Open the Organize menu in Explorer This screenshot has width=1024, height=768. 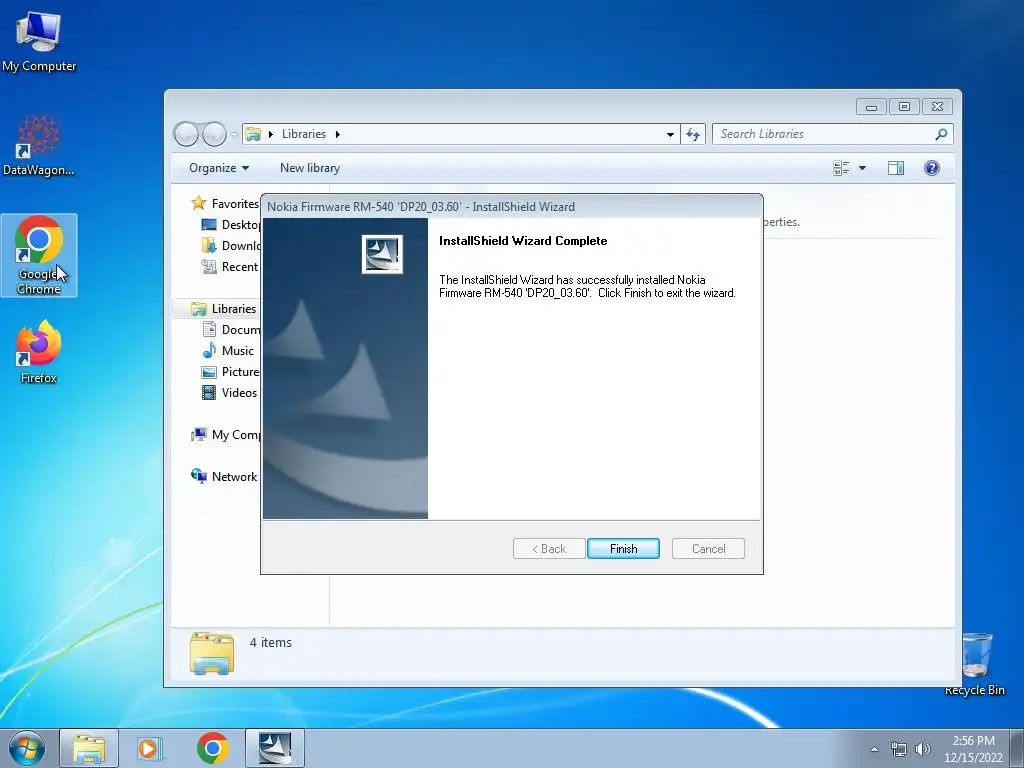point(219,168)
